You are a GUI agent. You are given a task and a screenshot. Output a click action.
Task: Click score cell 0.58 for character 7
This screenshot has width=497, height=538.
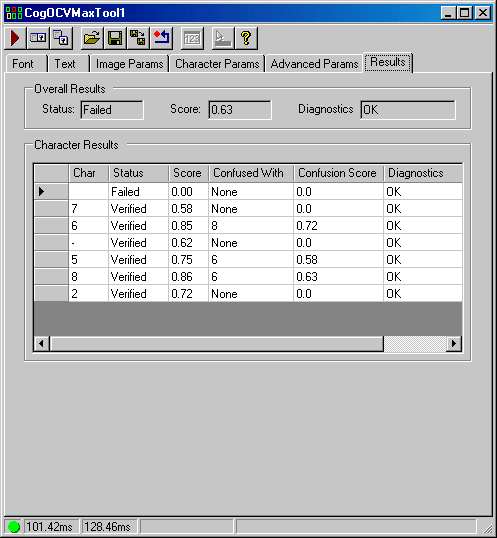tap(188, 209)
